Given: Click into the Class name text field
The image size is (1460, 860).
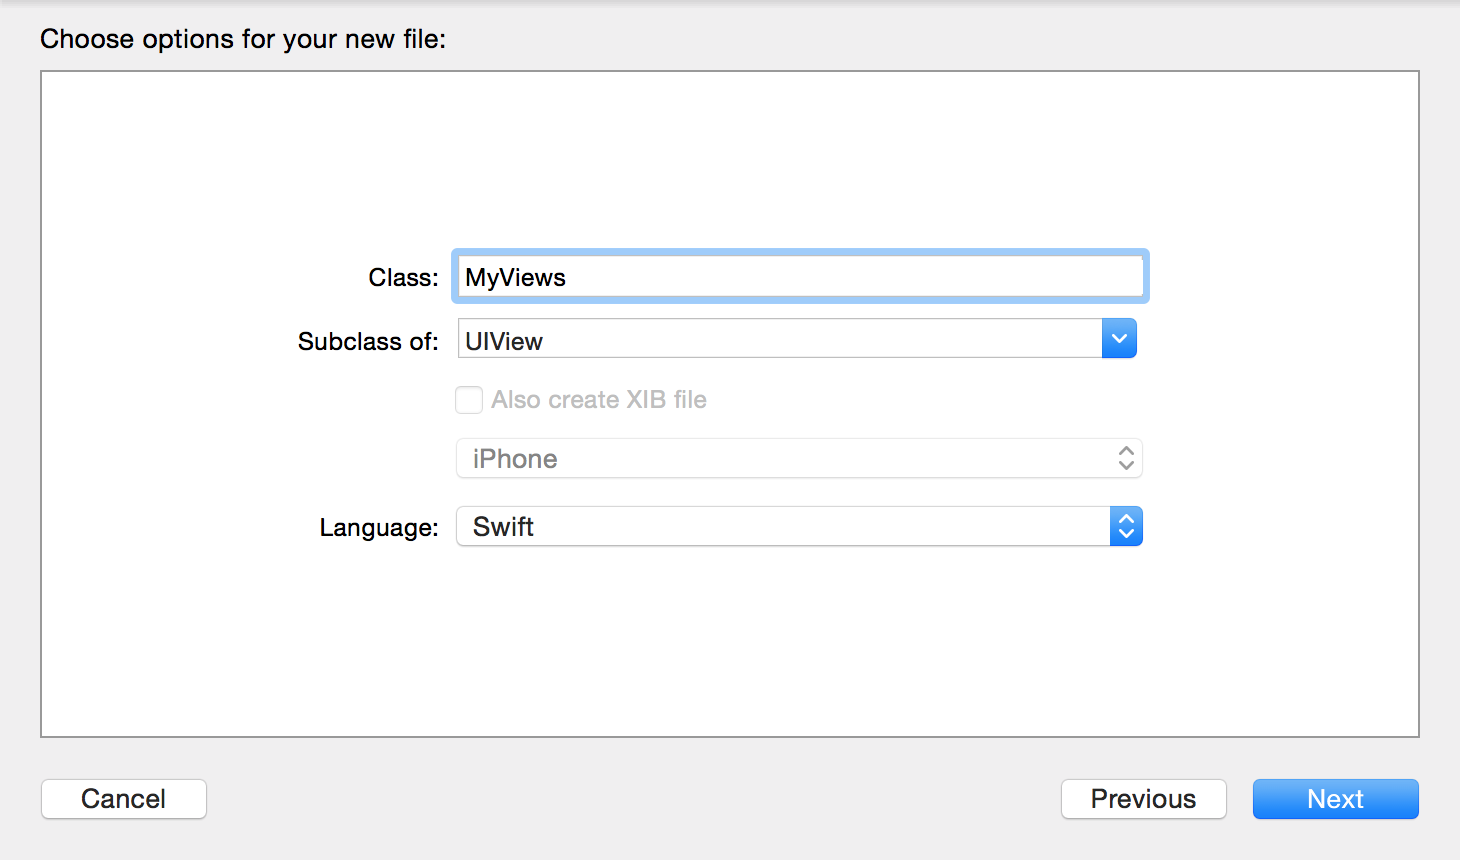Looking at the screenshot, I should tap(800, 277).
